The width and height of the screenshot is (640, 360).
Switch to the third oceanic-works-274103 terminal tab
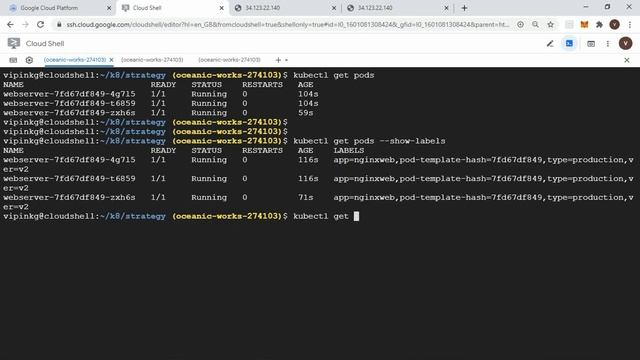(x=229, y=60)
